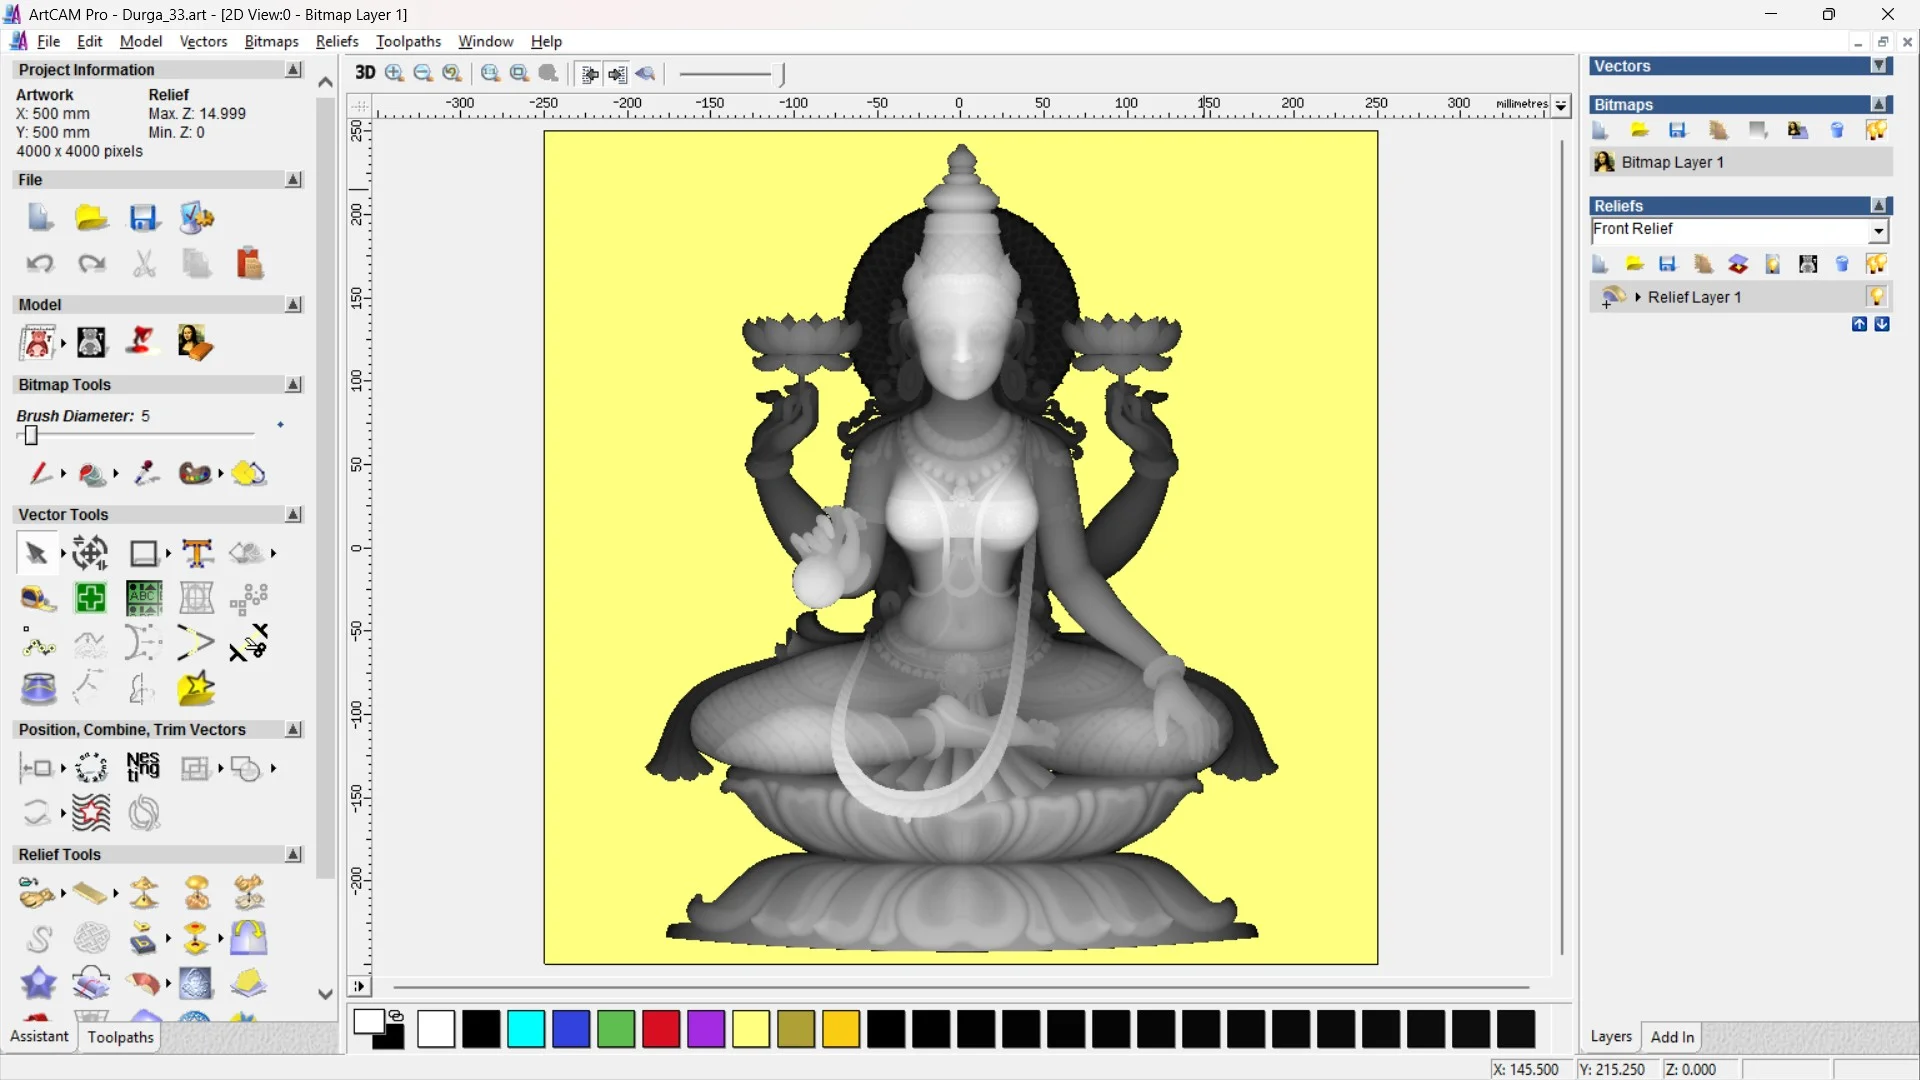Switch to the Toolpaths tab
The height and width of the screenshot is (1080, 1920).
pyautogui.click(x=120, y=1037)
